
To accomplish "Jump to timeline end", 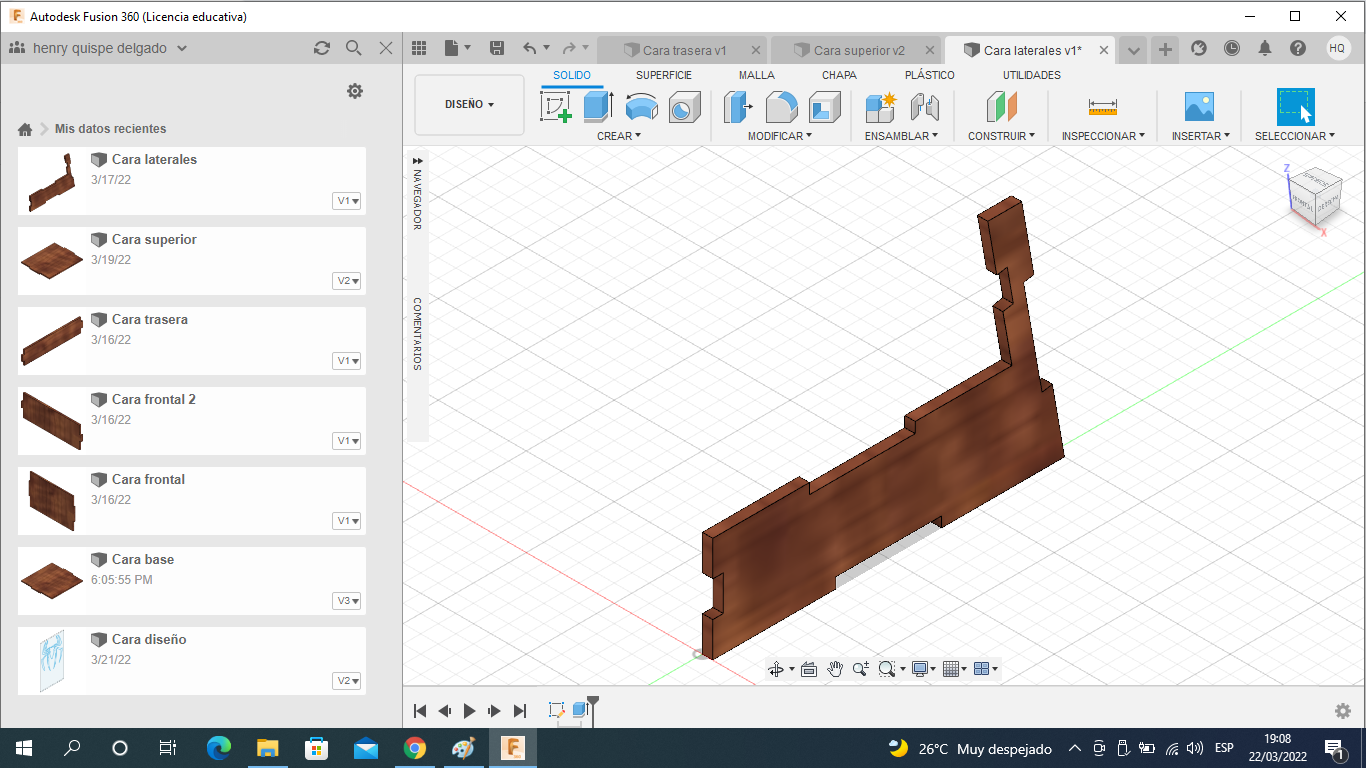I will (520, 711).
